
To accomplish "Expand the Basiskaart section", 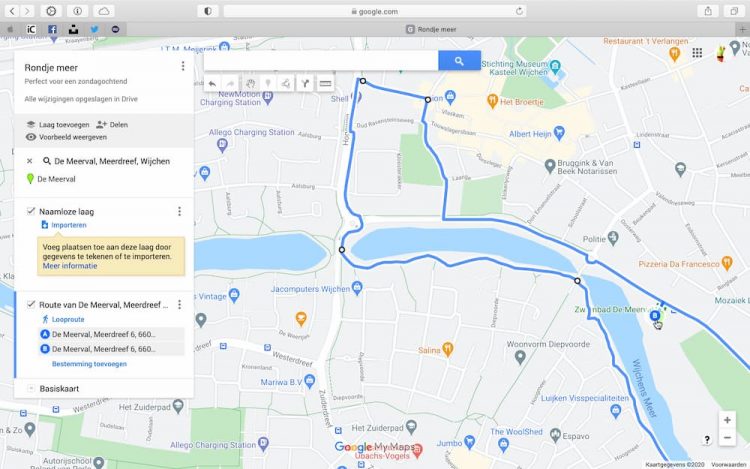I will [x=31, y=388].
